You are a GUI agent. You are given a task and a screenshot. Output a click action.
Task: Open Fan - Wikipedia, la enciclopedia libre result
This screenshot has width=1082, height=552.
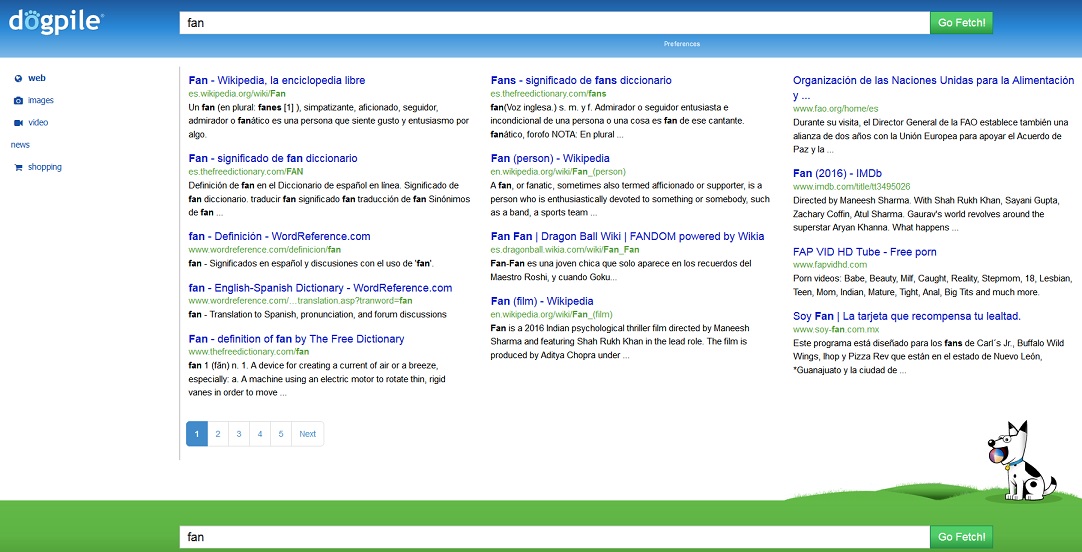(277, 80)
